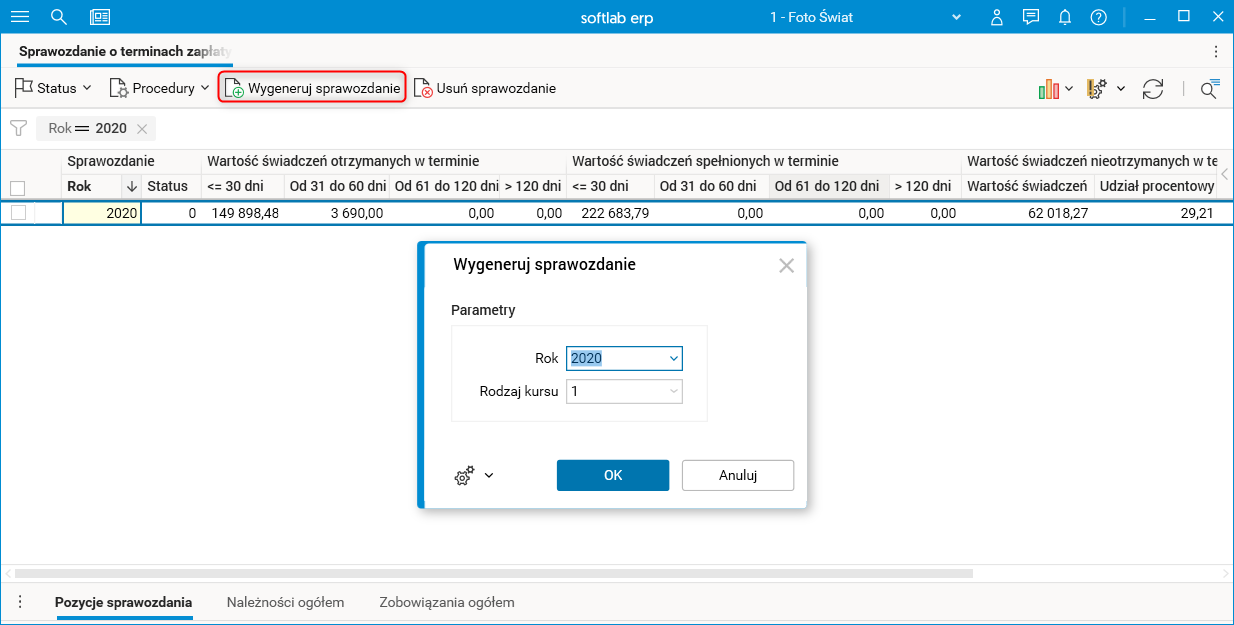Select company '1 - Foto Świat'
This screenshot has width=1234, height=625.
811,17
